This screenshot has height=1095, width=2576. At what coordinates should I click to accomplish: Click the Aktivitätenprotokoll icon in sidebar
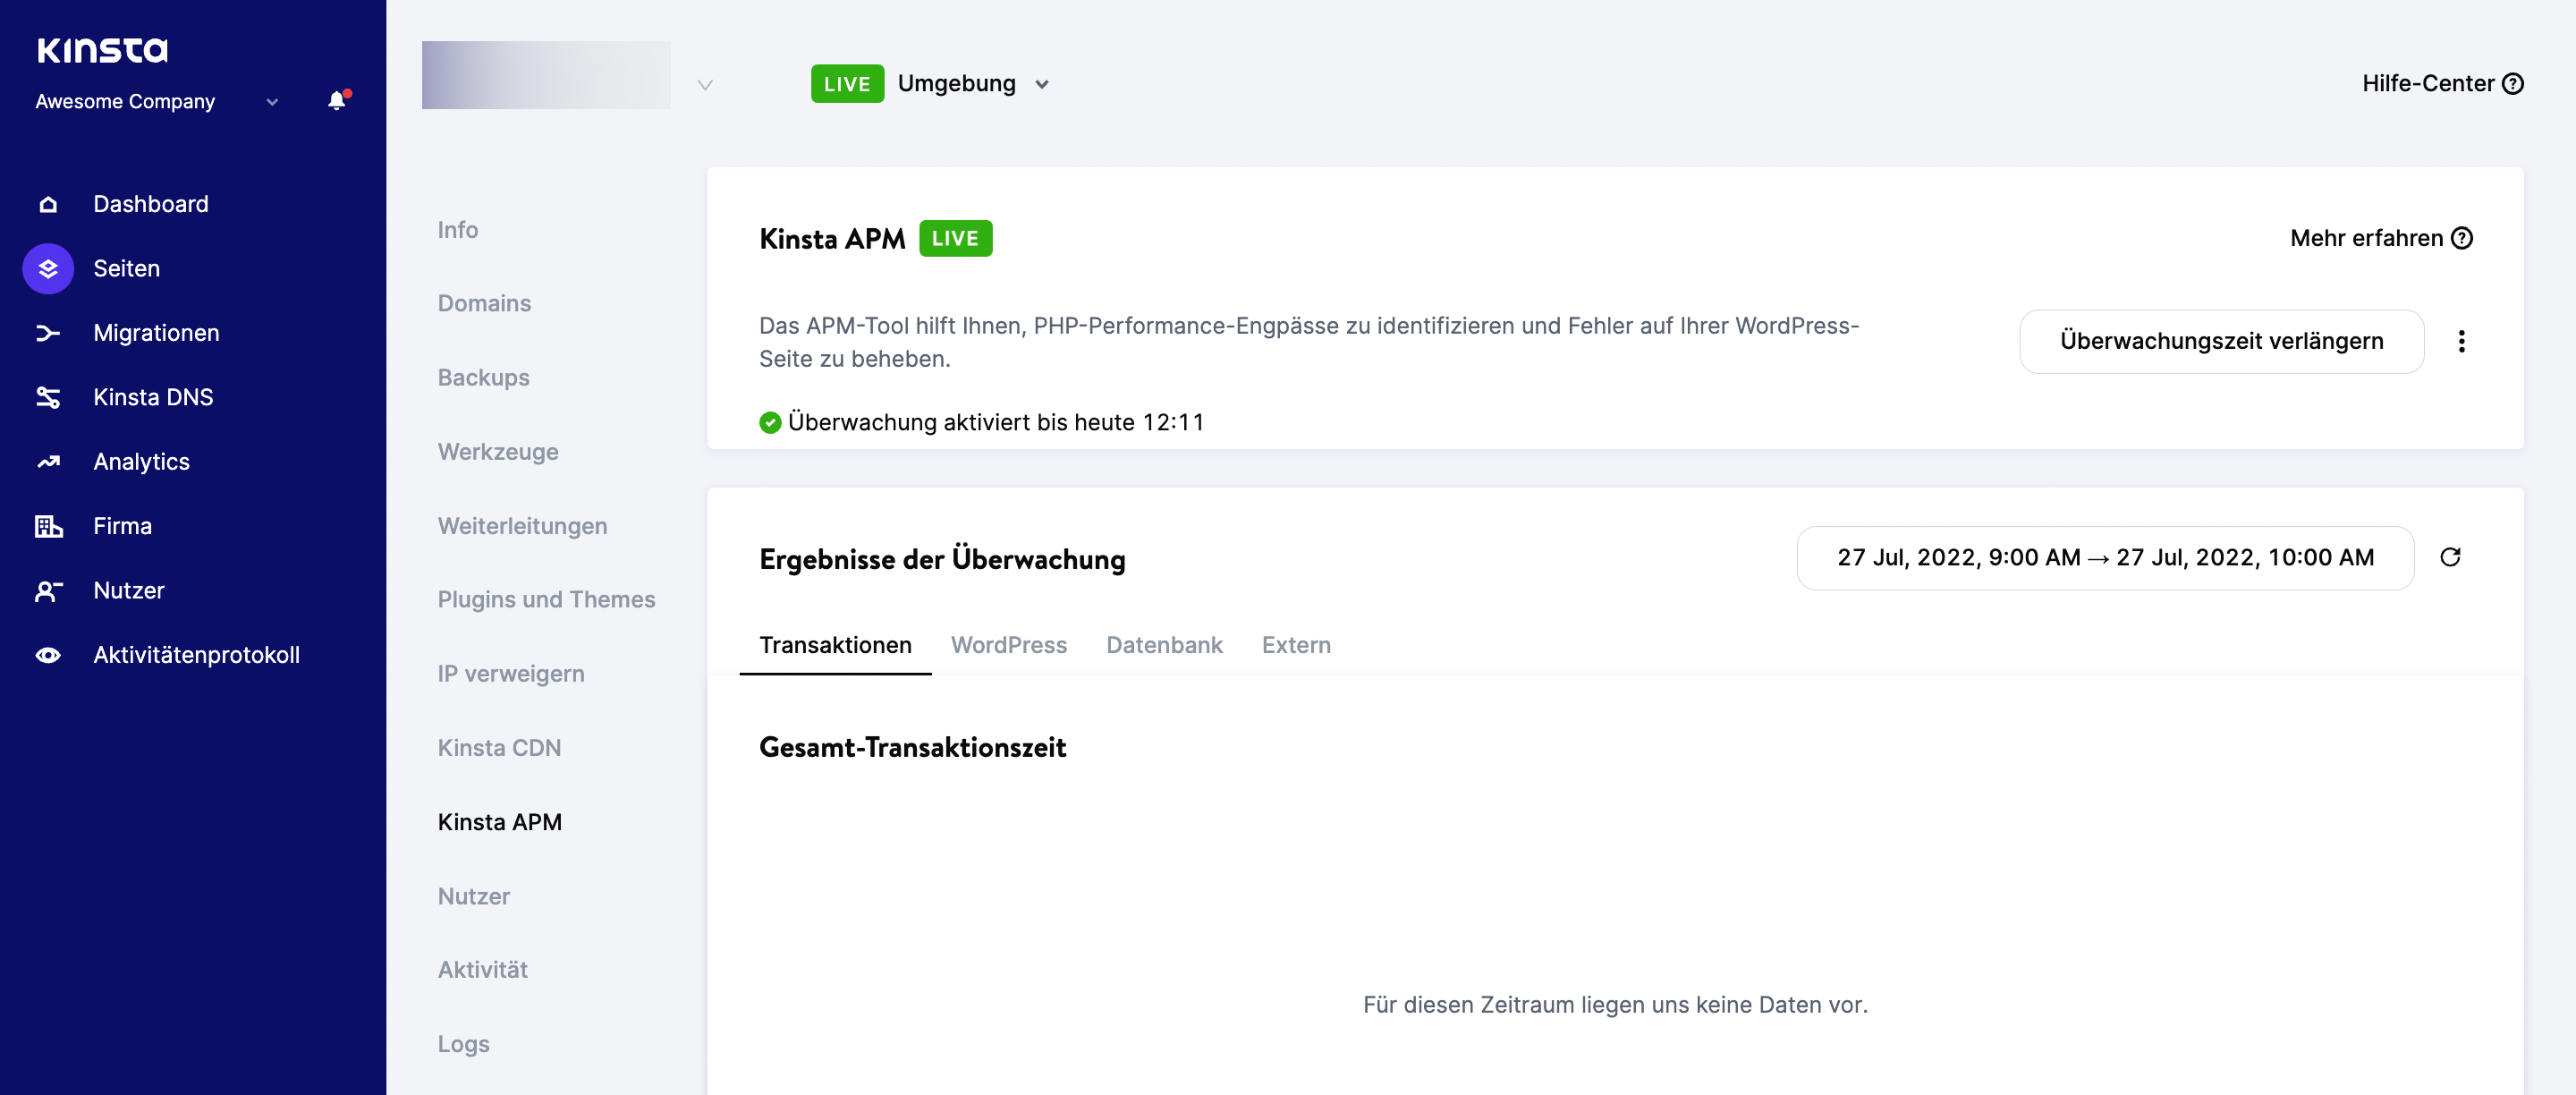pos(46,653)
